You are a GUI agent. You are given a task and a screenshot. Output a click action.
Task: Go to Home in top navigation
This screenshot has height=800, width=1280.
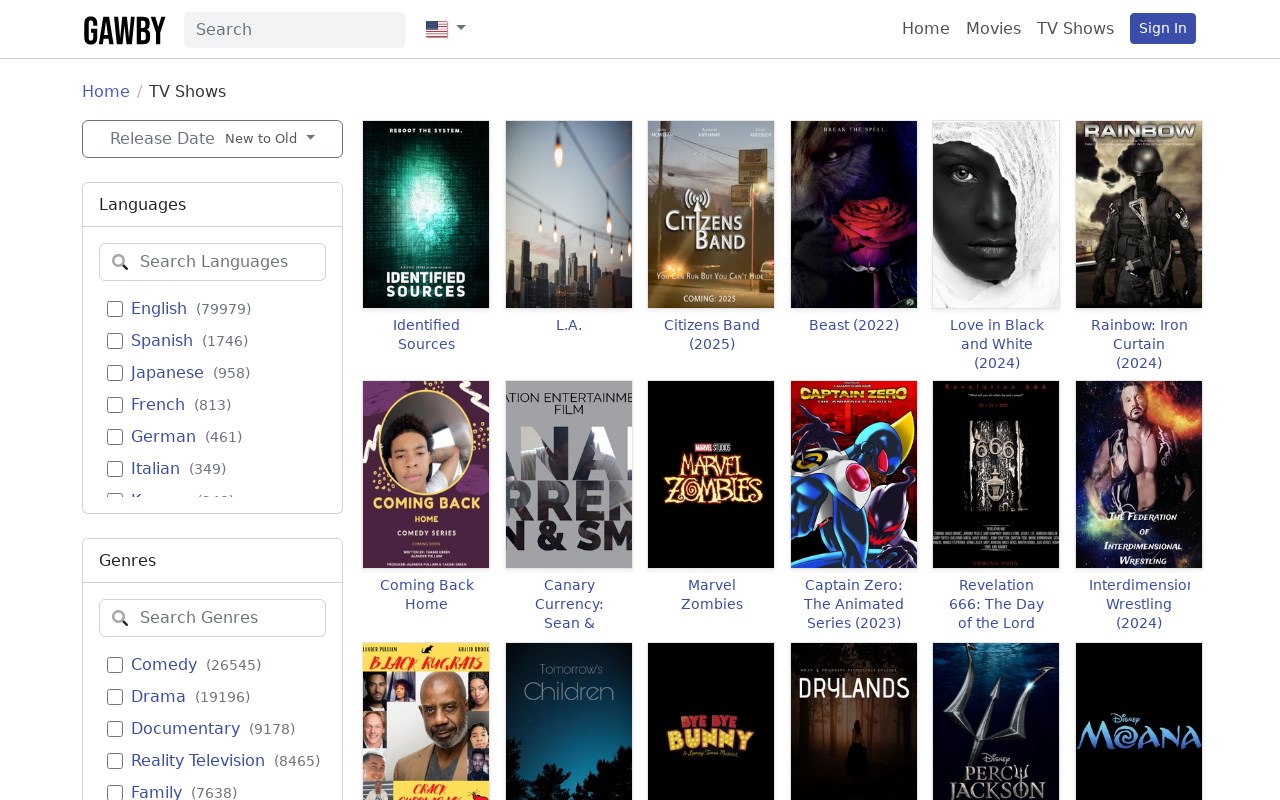coord(925,29)
